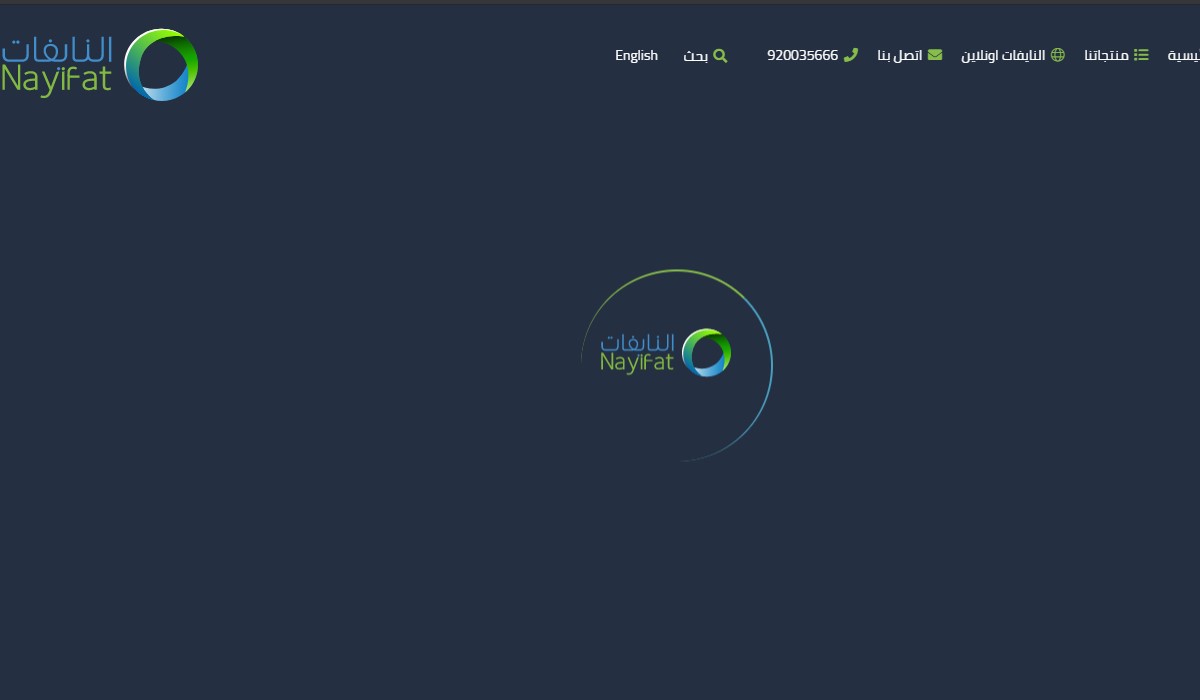This screenshot has width=1200, height=700.
Task: Click the small circular emblem in center loader
Action: (x=706, y=353)
